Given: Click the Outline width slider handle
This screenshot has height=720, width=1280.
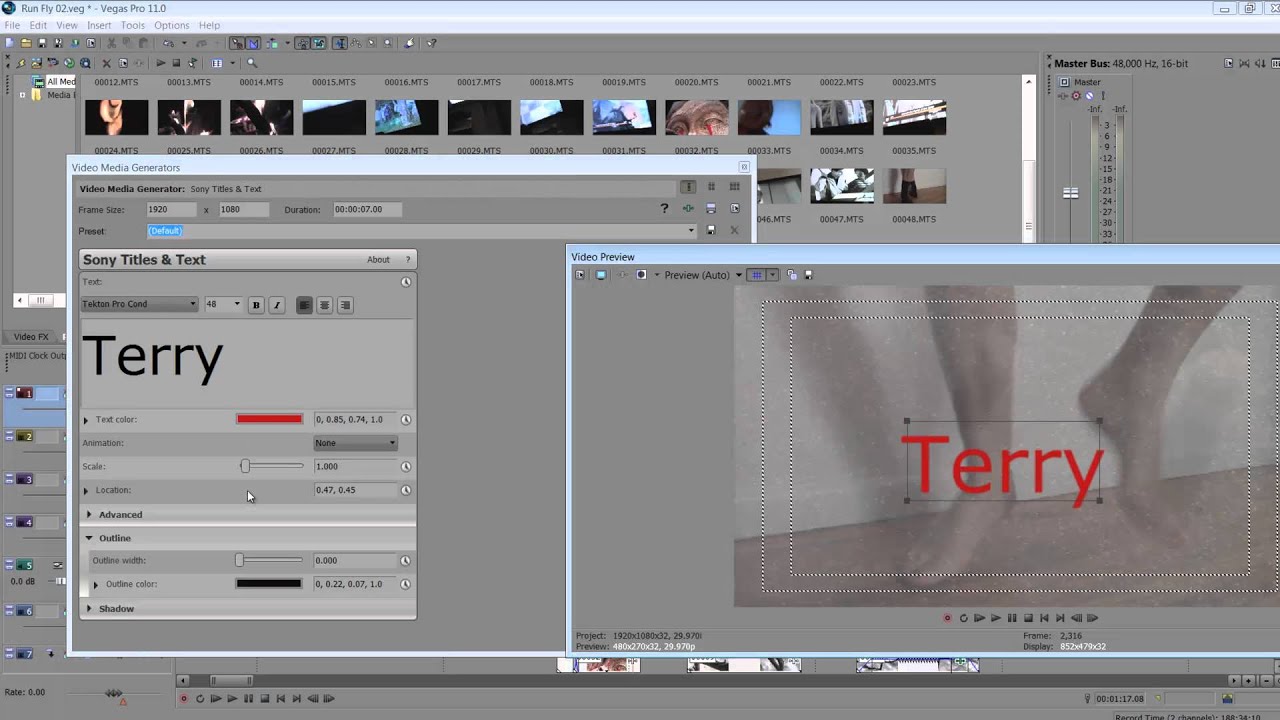Looking at the screenshot, I should click(x=239, y=560).
